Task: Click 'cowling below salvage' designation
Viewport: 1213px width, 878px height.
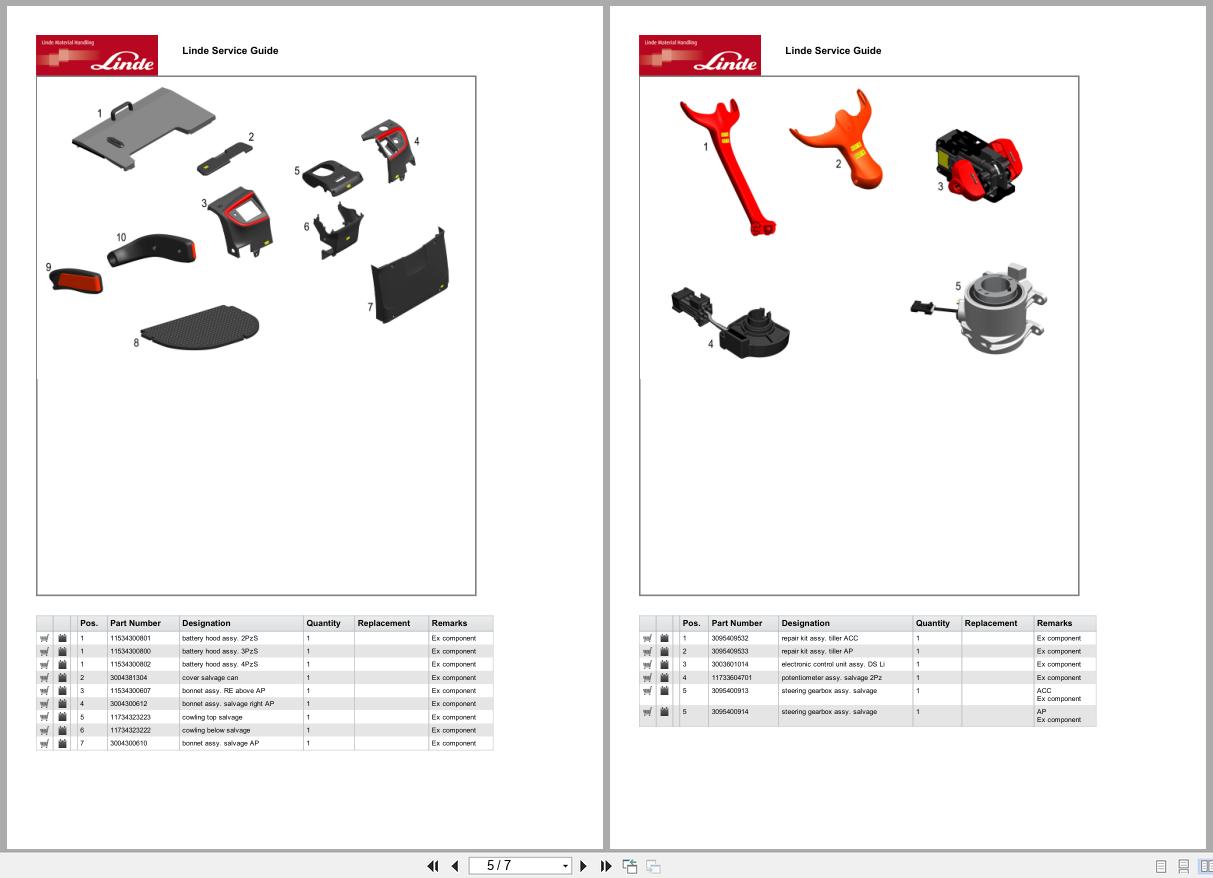Action: [216, 730]
